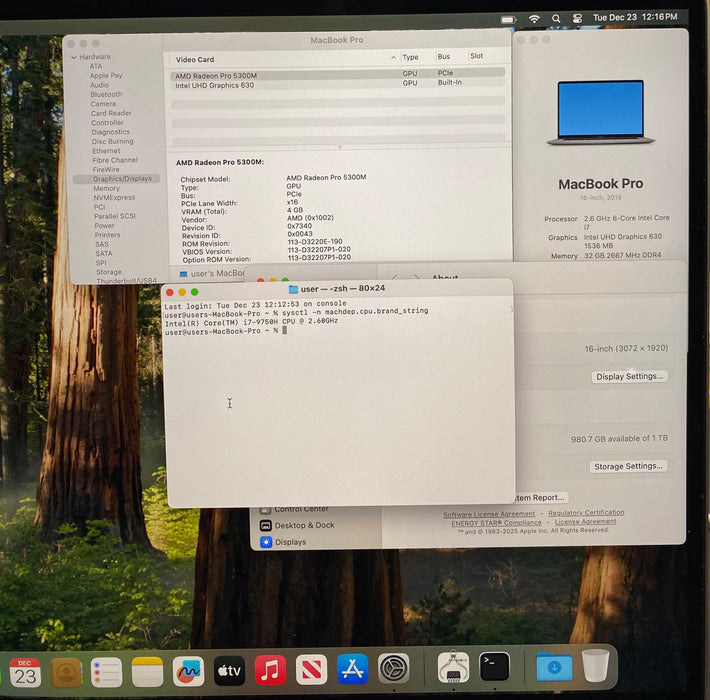
Task: Open the Regulatory Certification link
Action: click(x=586, y=513)
